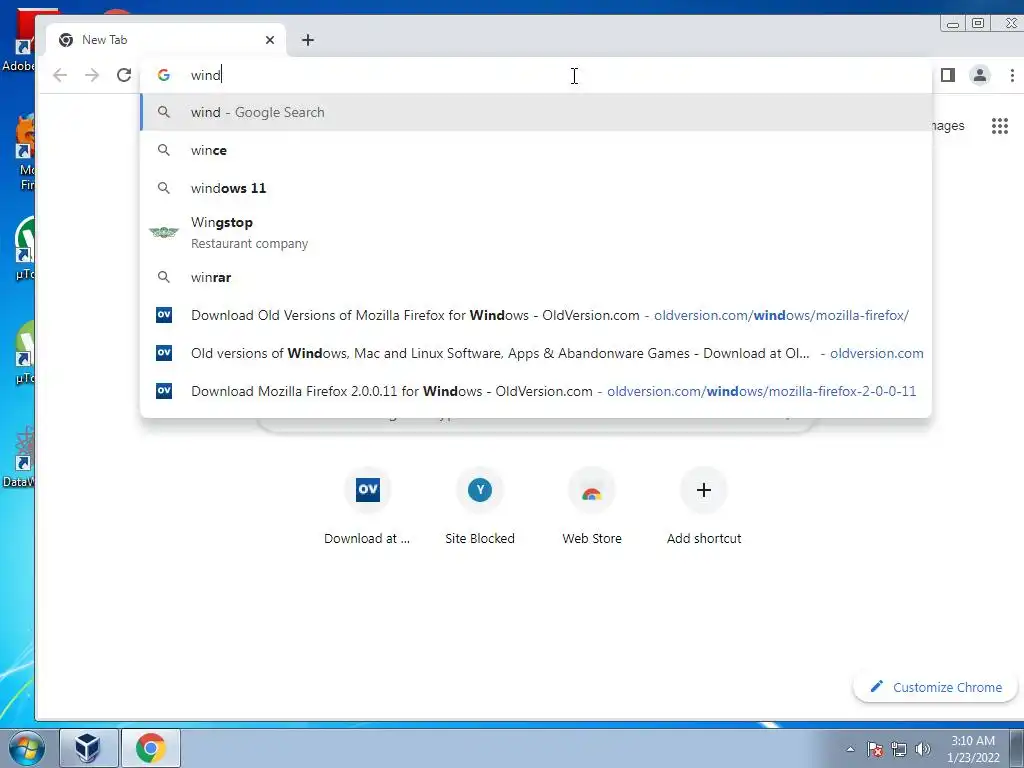The height and width of the screenshot is (768, 1024).
Task: Click the Chrome taskbar icon
Action: [x=151, y=748]
